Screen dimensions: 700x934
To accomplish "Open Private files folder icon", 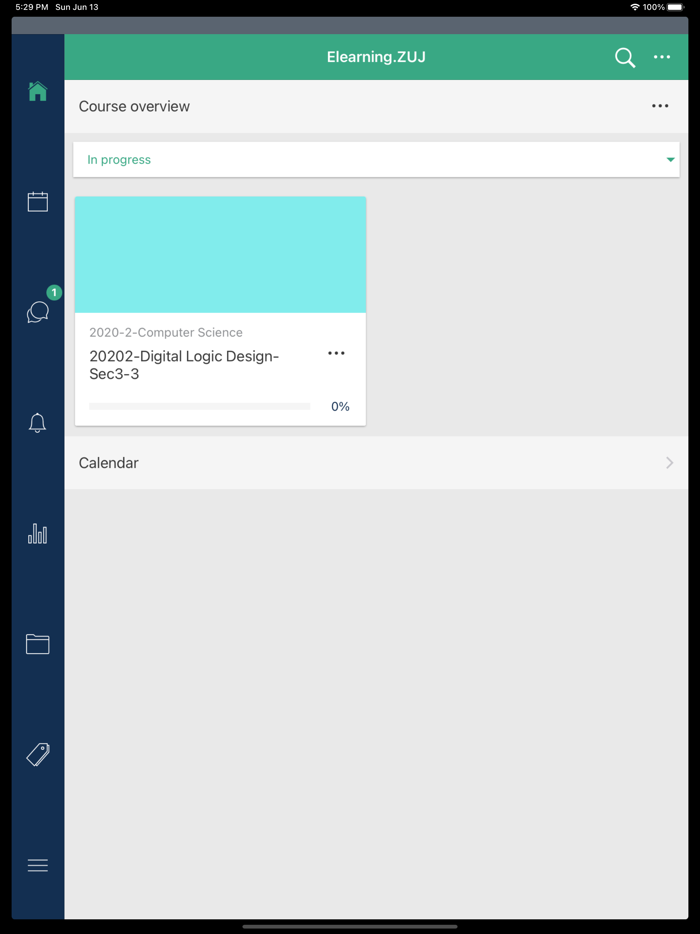I will pyautogui.click(x=38, y=644).
